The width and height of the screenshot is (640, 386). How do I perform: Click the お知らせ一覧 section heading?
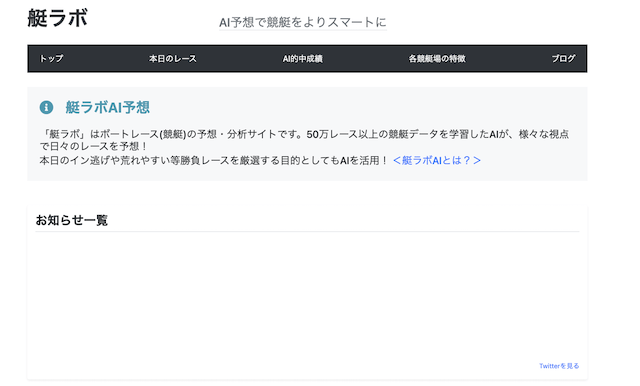72,220
